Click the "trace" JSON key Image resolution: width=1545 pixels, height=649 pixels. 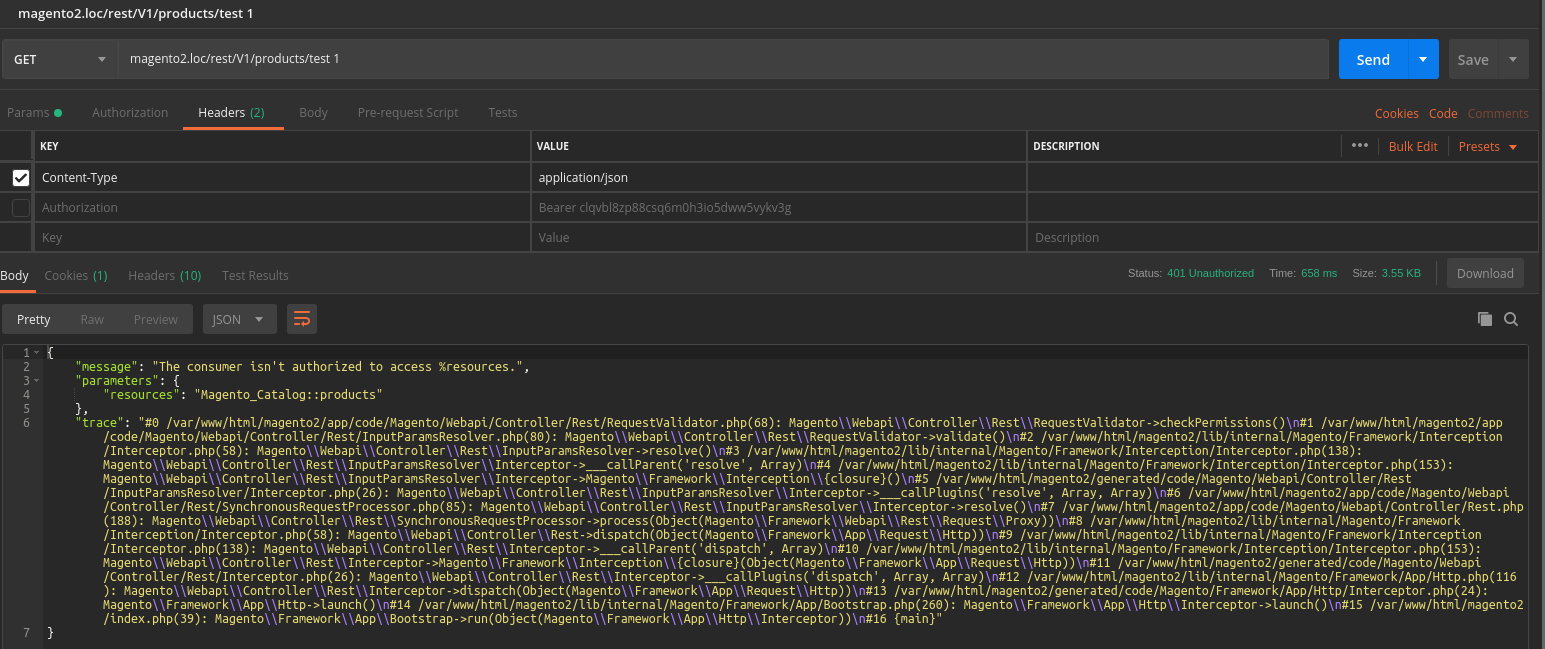pos(99,423)
